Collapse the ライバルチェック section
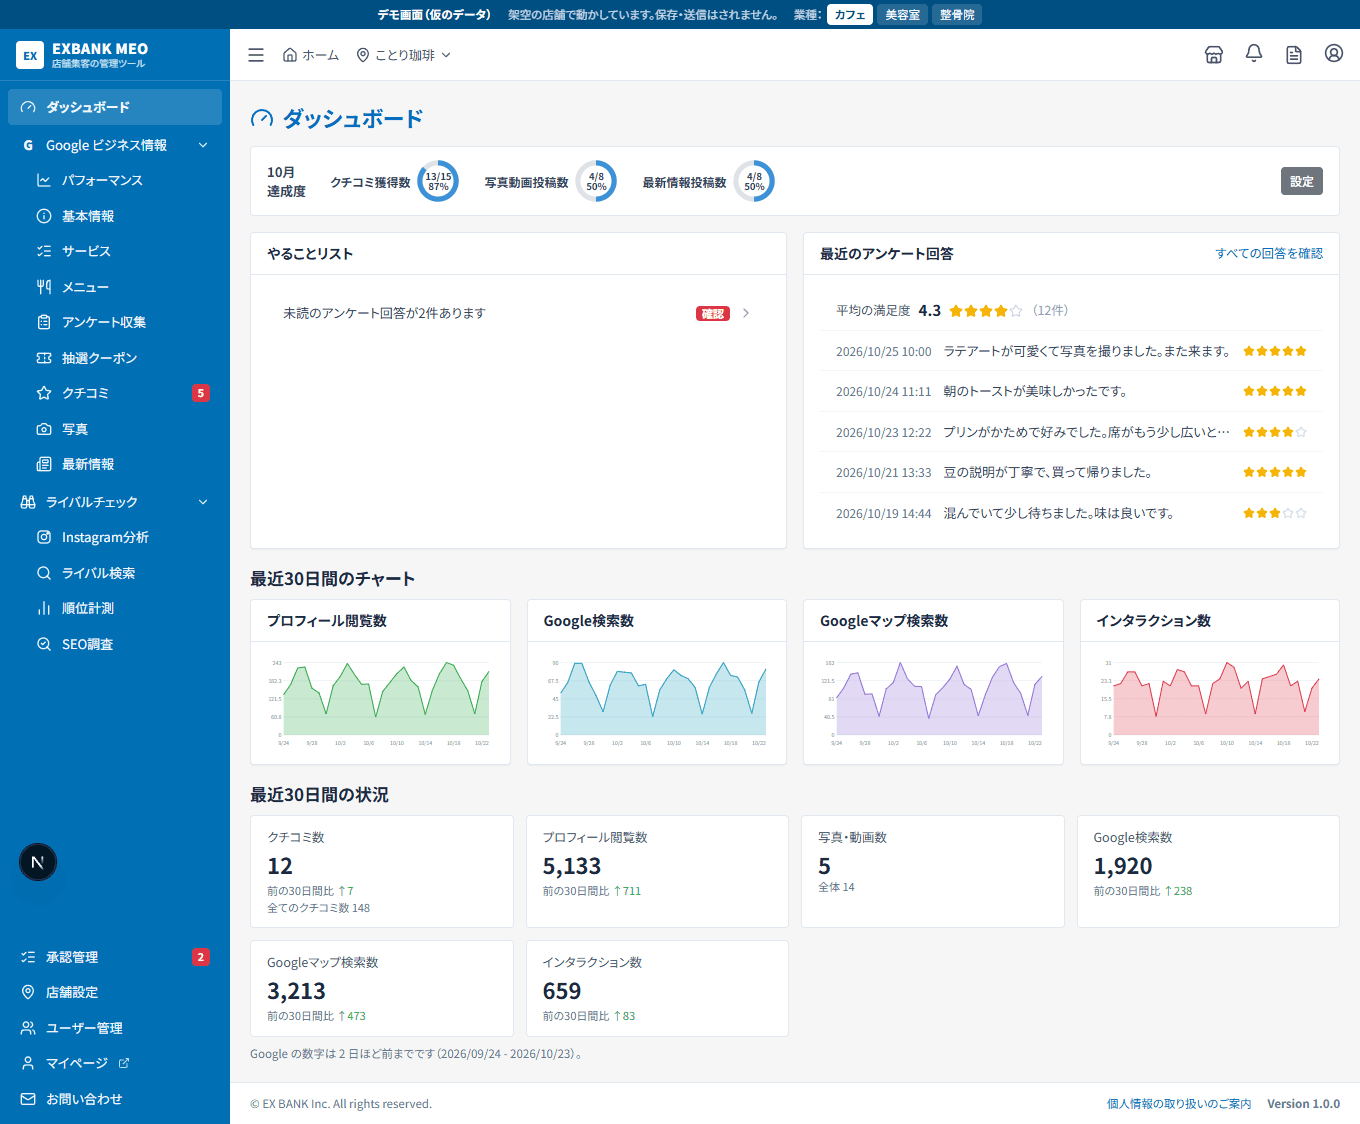1360x1124 pixels. point(203,502)
